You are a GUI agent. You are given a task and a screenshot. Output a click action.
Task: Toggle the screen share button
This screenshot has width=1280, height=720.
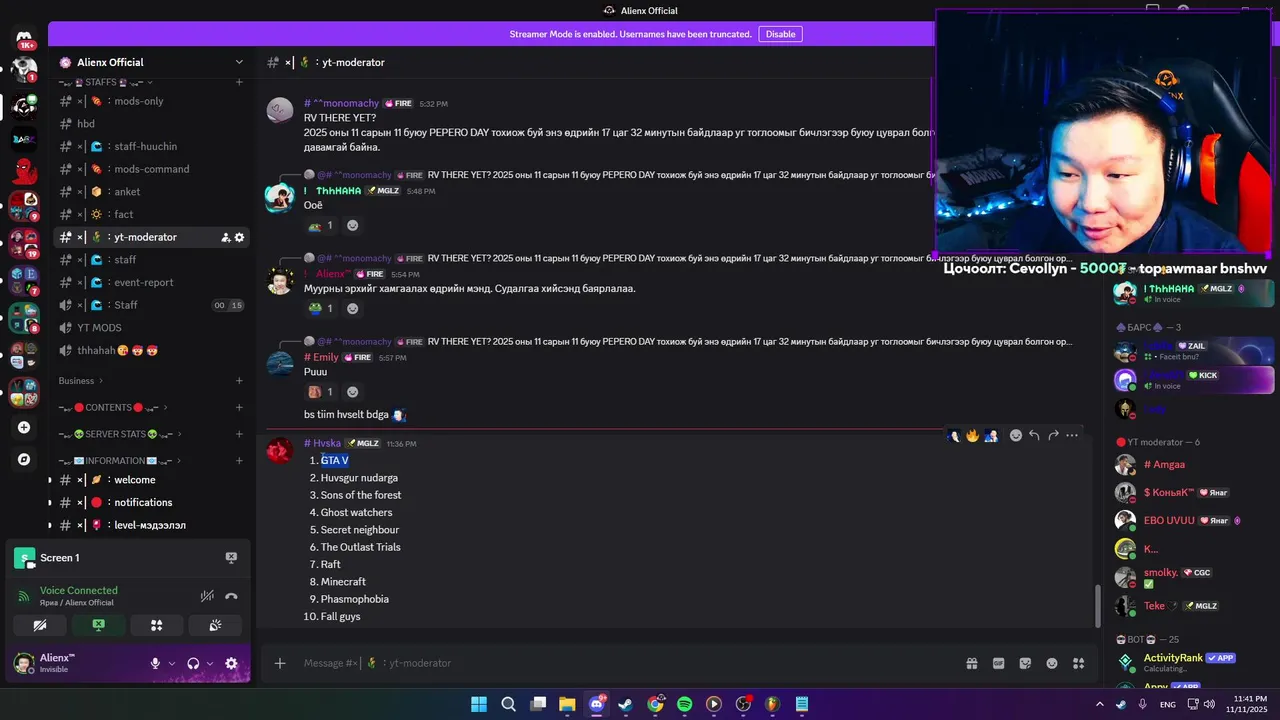click(98, 625)
